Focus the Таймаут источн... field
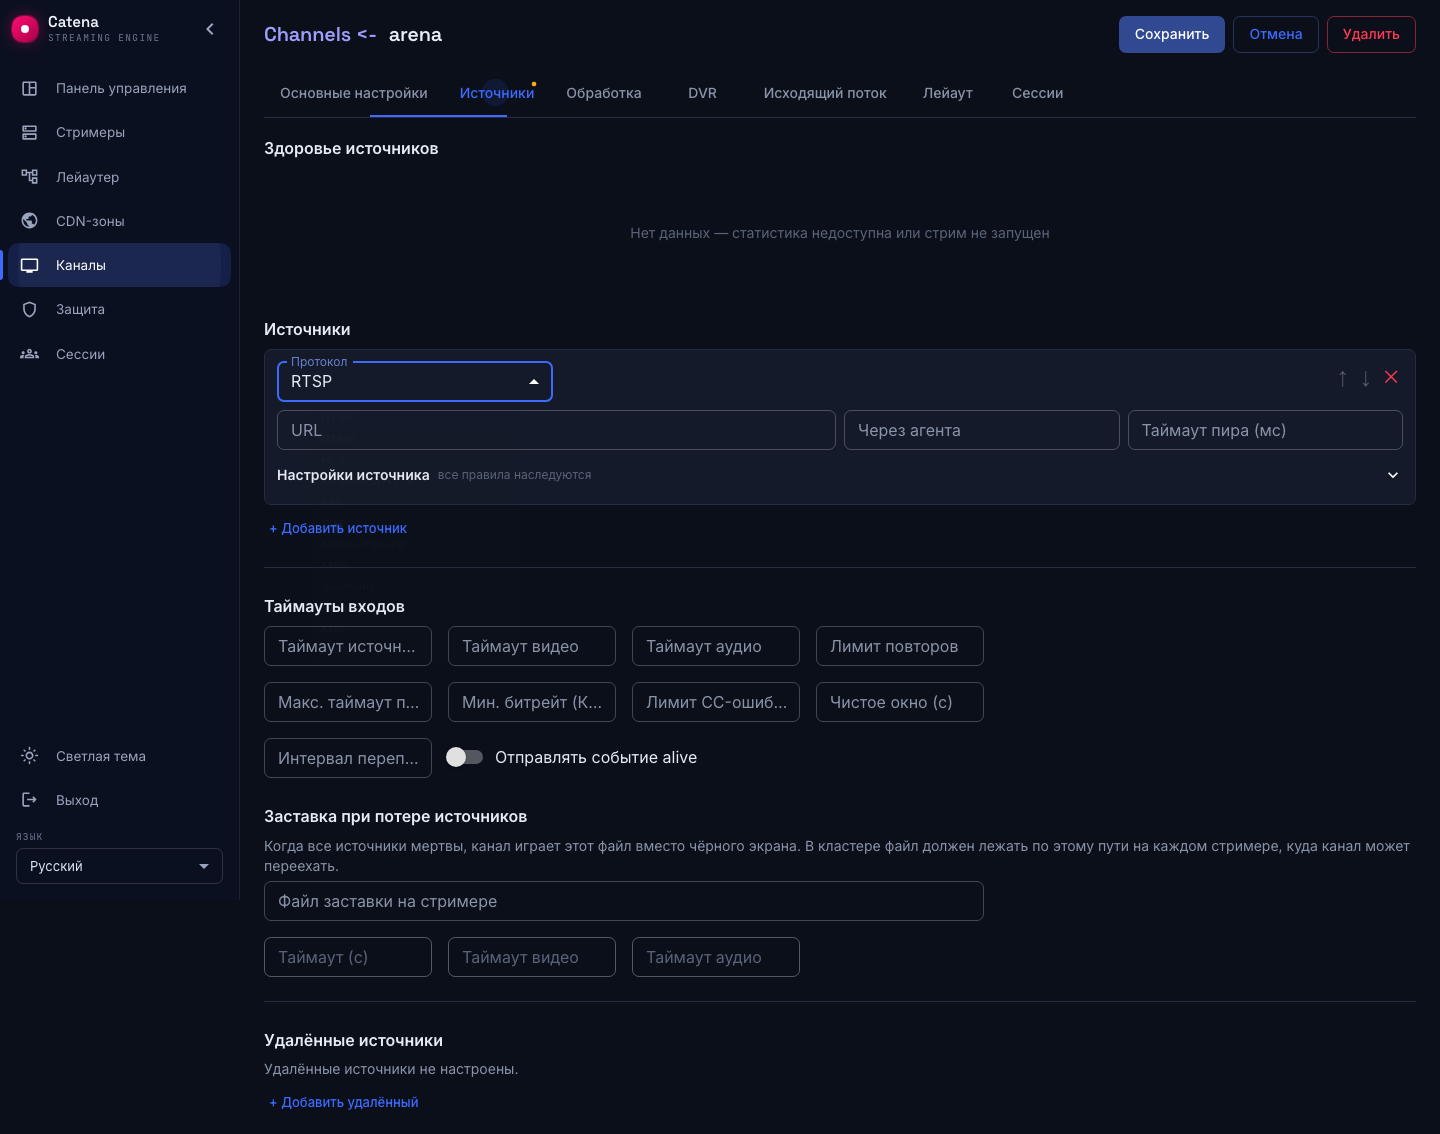This screenshot has height=1134, width=1440. click(x=348, y=646)
